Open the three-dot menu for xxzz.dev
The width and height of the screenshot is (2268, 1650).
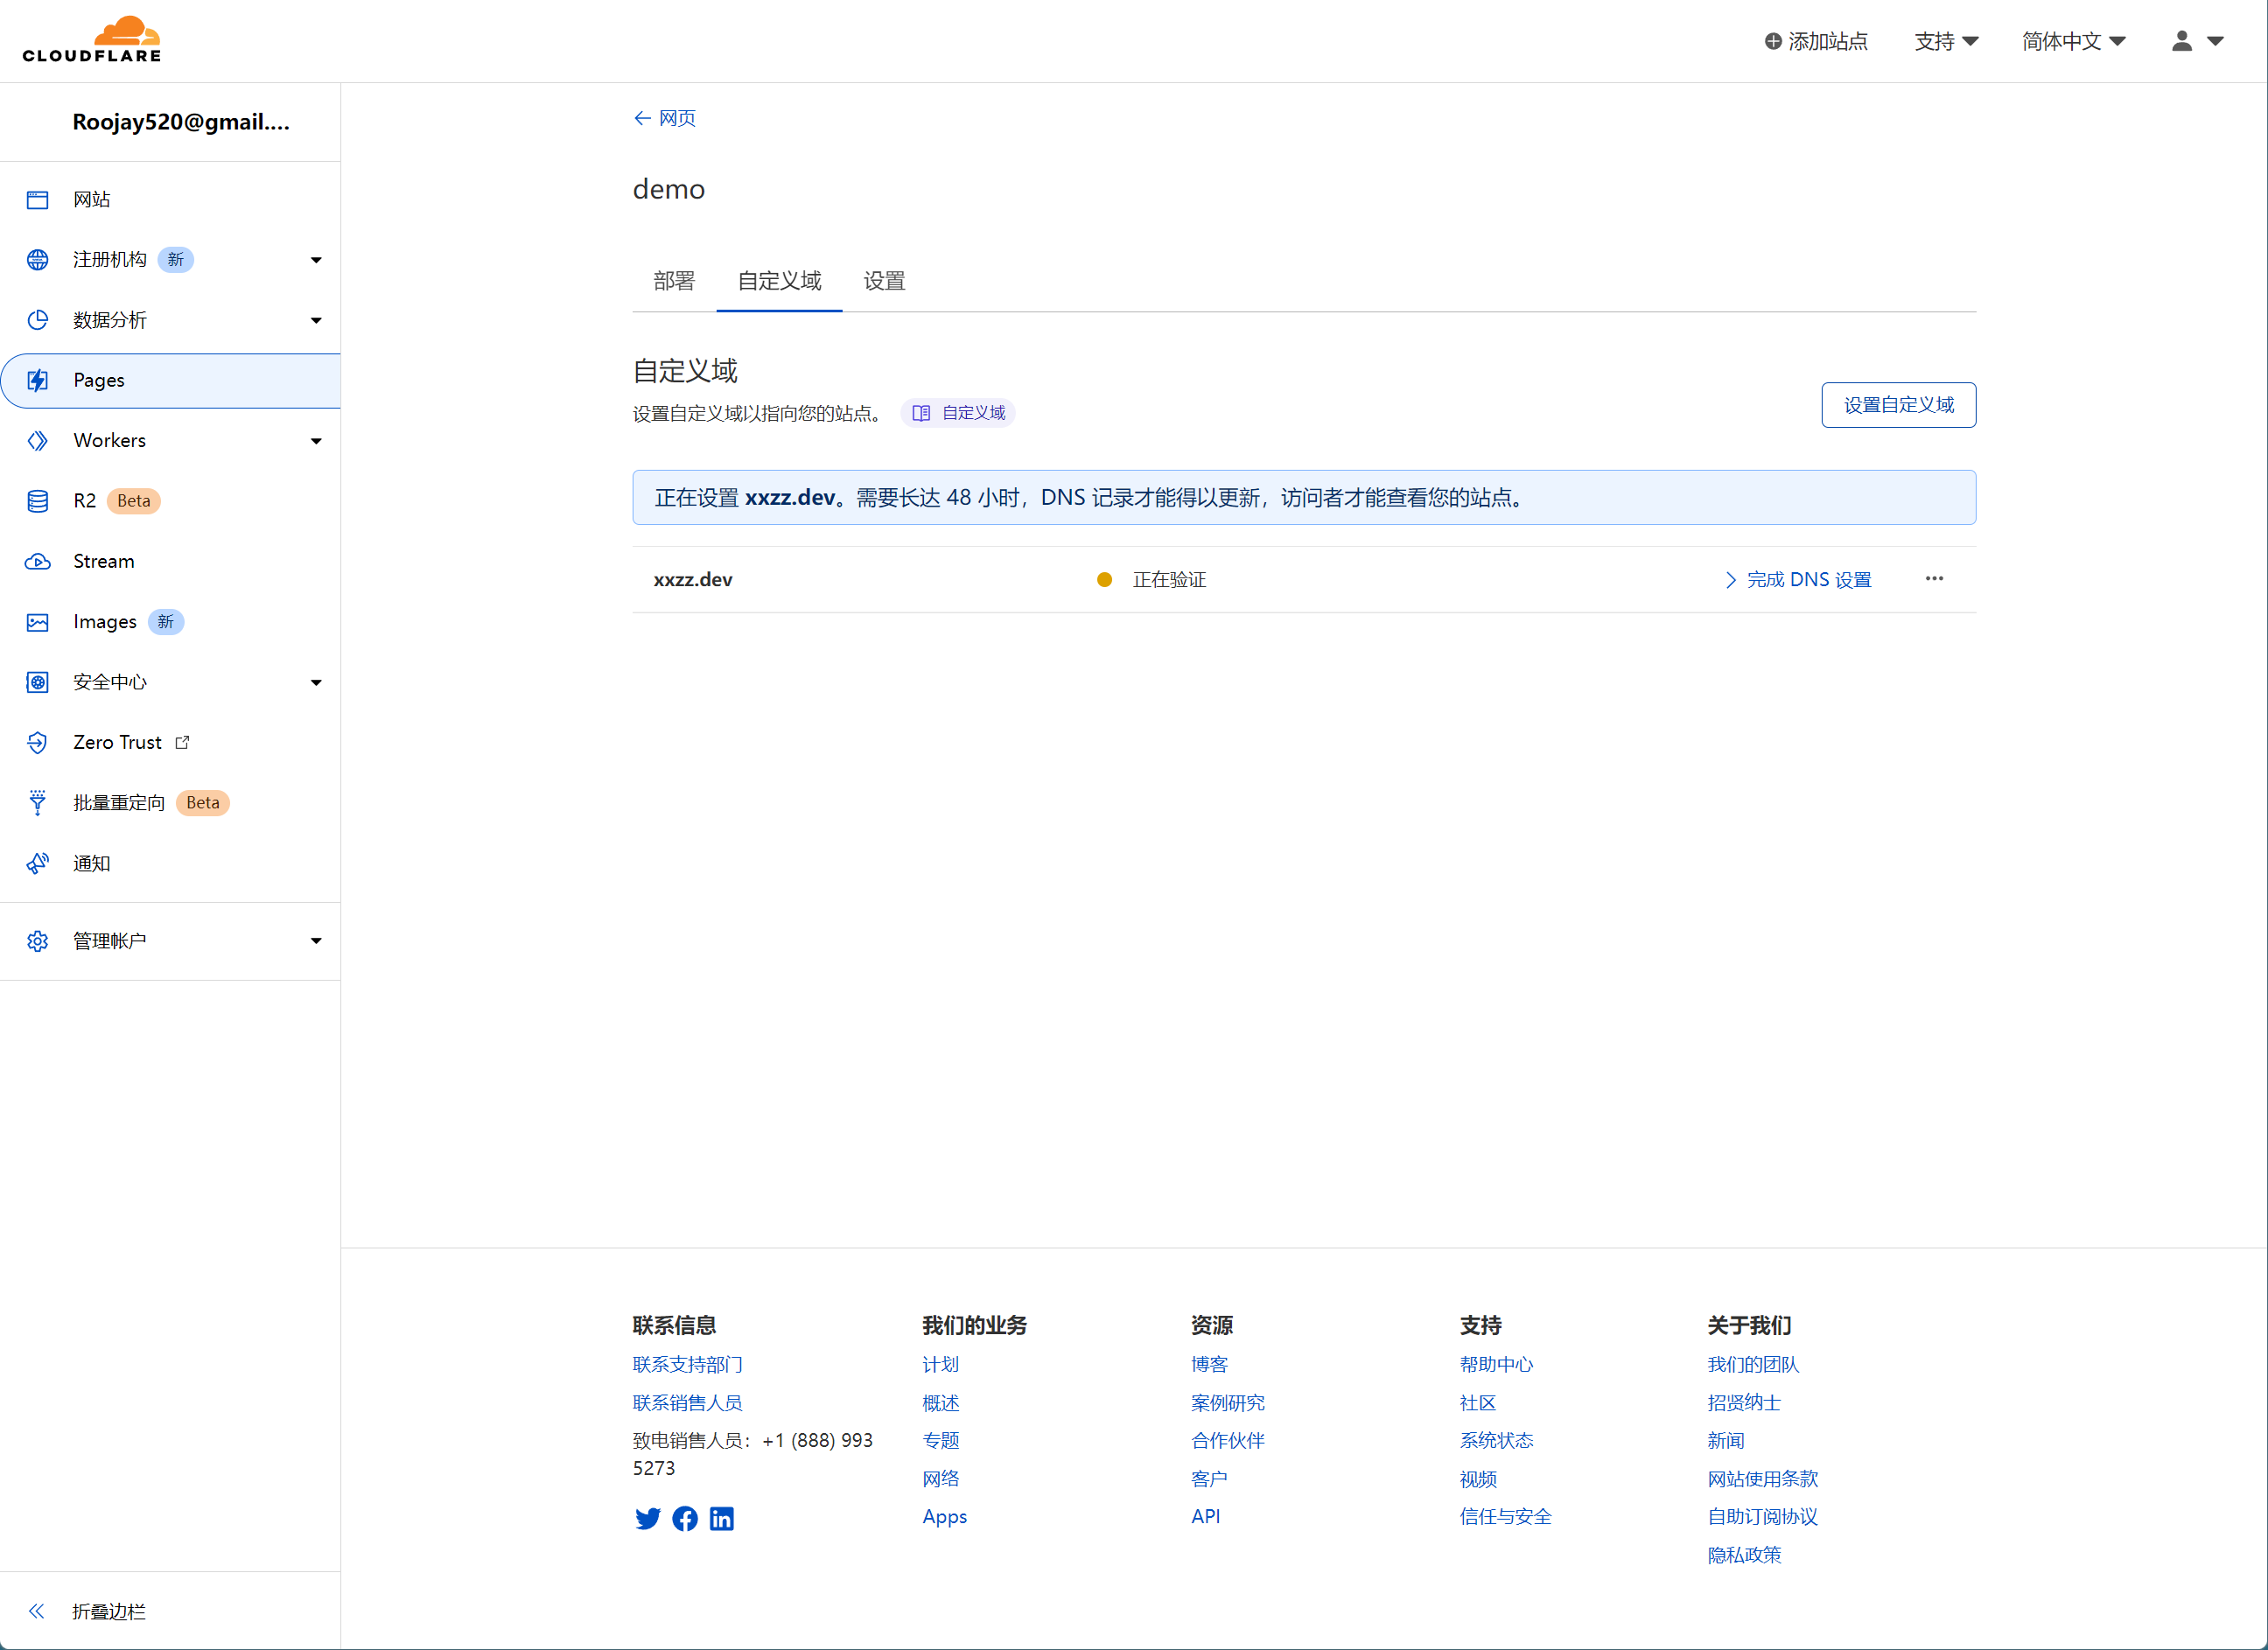click(x=1934, y=579)
